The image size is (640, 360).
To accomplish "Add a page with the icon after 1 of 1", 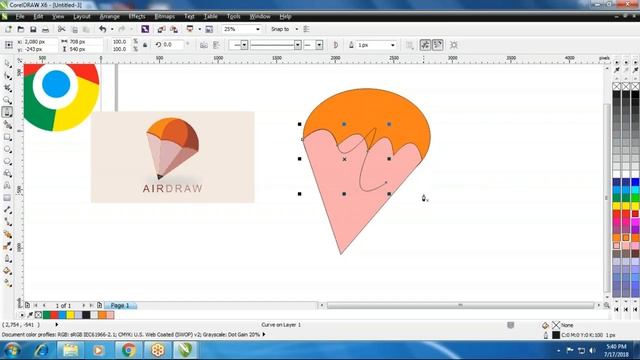I will 99,305.
